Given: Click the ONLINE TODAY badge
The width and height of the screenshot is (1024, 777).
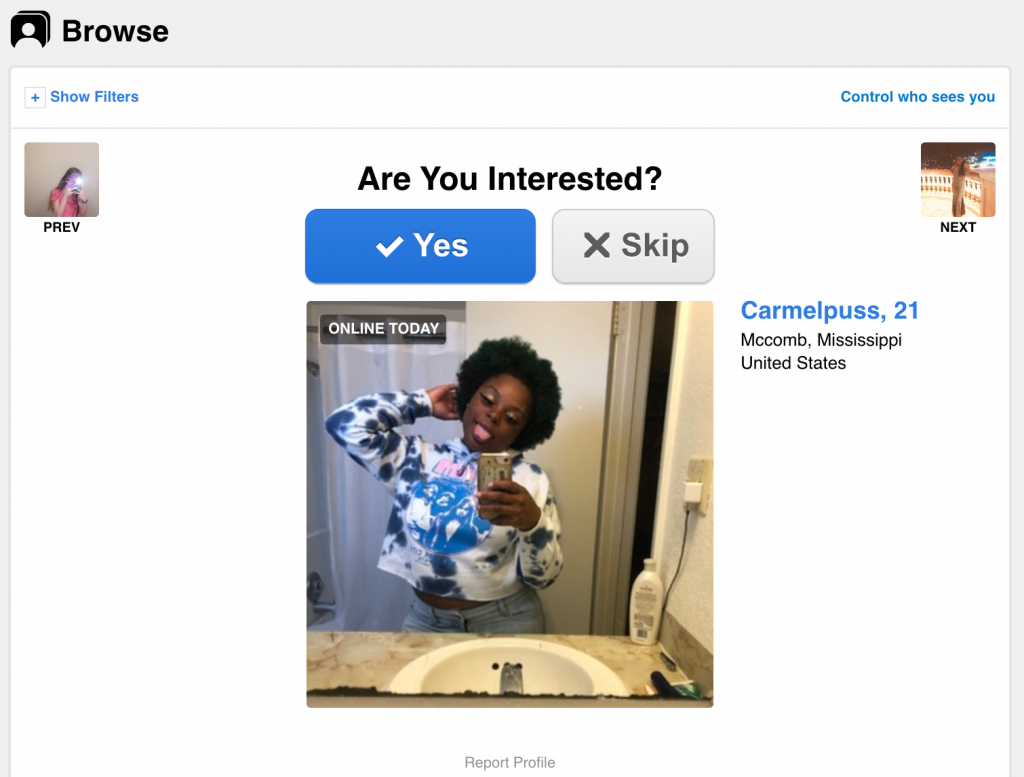Looking at the screenshot, I should [383, 328].
